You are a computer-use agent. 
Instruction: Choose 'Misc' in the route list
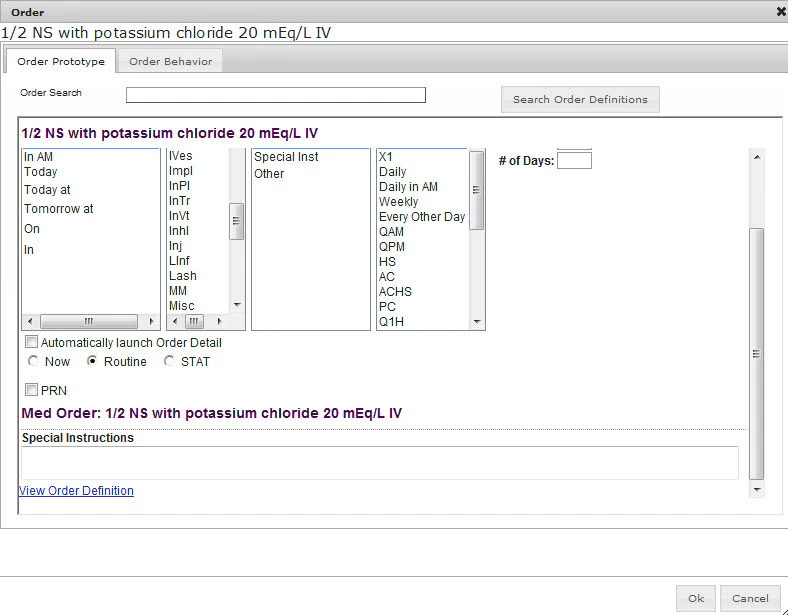(x=181, y=306)
